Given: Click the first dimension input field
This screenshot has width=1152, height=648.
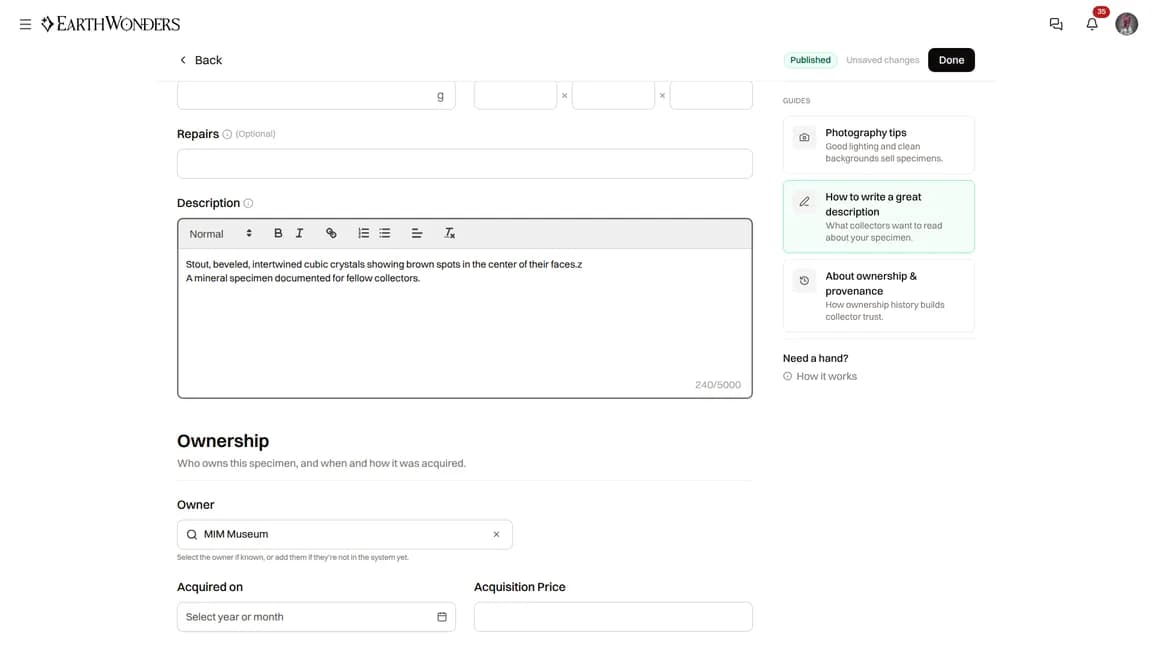Looking at the screenshot, I should (515, 96).
